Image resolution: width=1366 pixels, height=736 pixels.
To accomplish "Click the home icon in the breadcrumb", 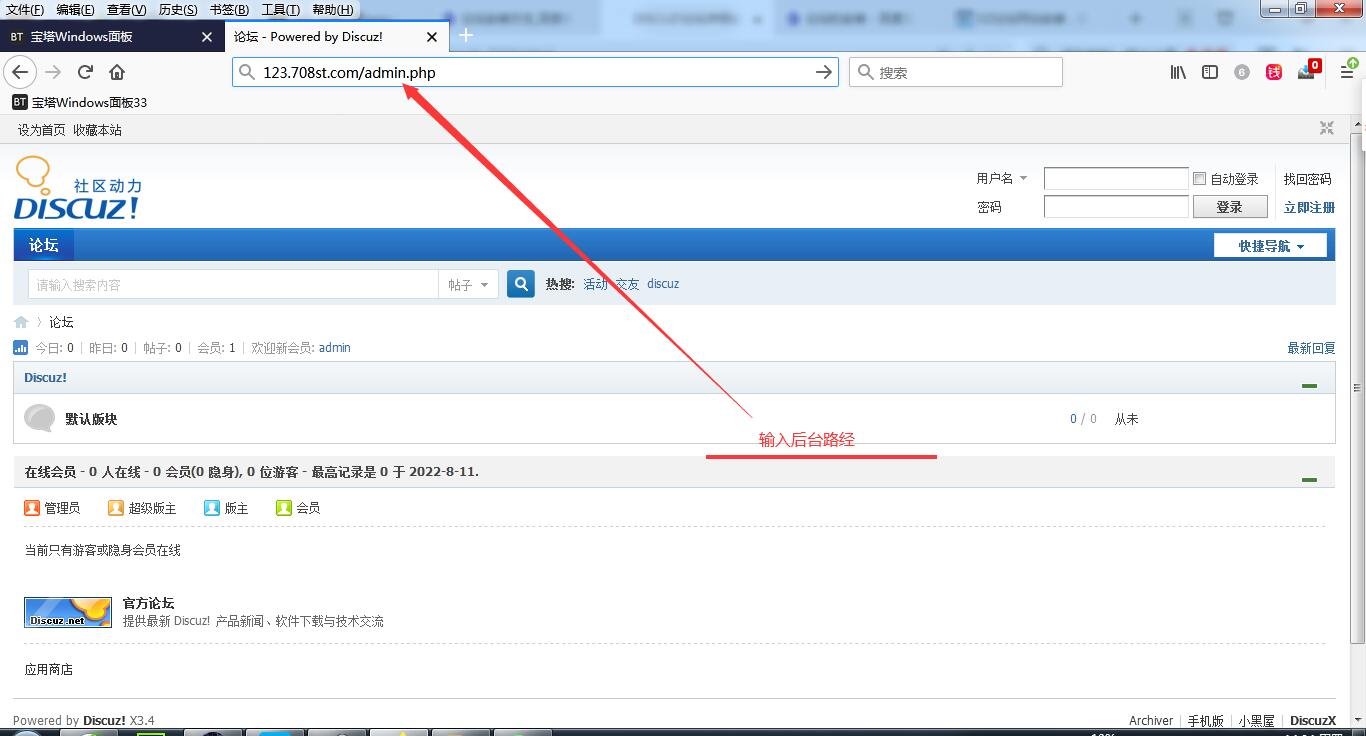I will [x=21, y=322].
